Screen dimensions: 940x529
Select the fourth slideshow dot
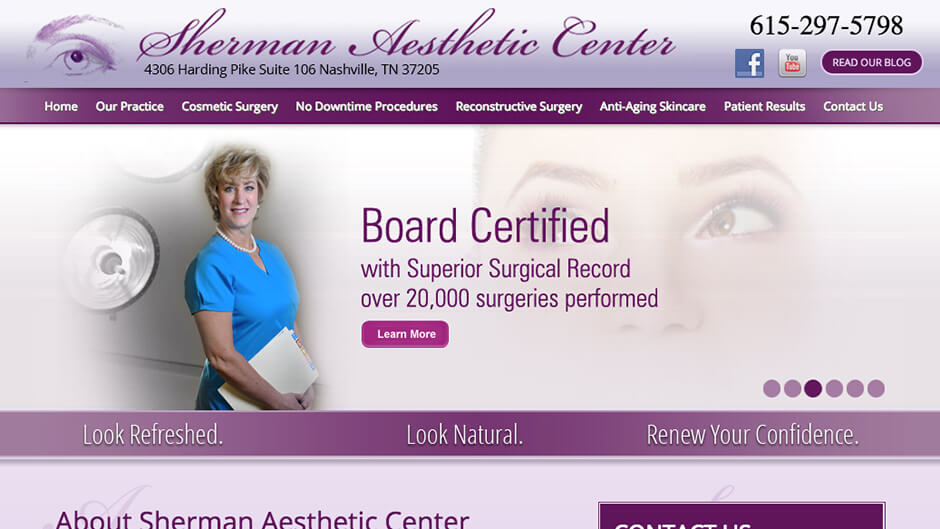click(x=834, y=389)
